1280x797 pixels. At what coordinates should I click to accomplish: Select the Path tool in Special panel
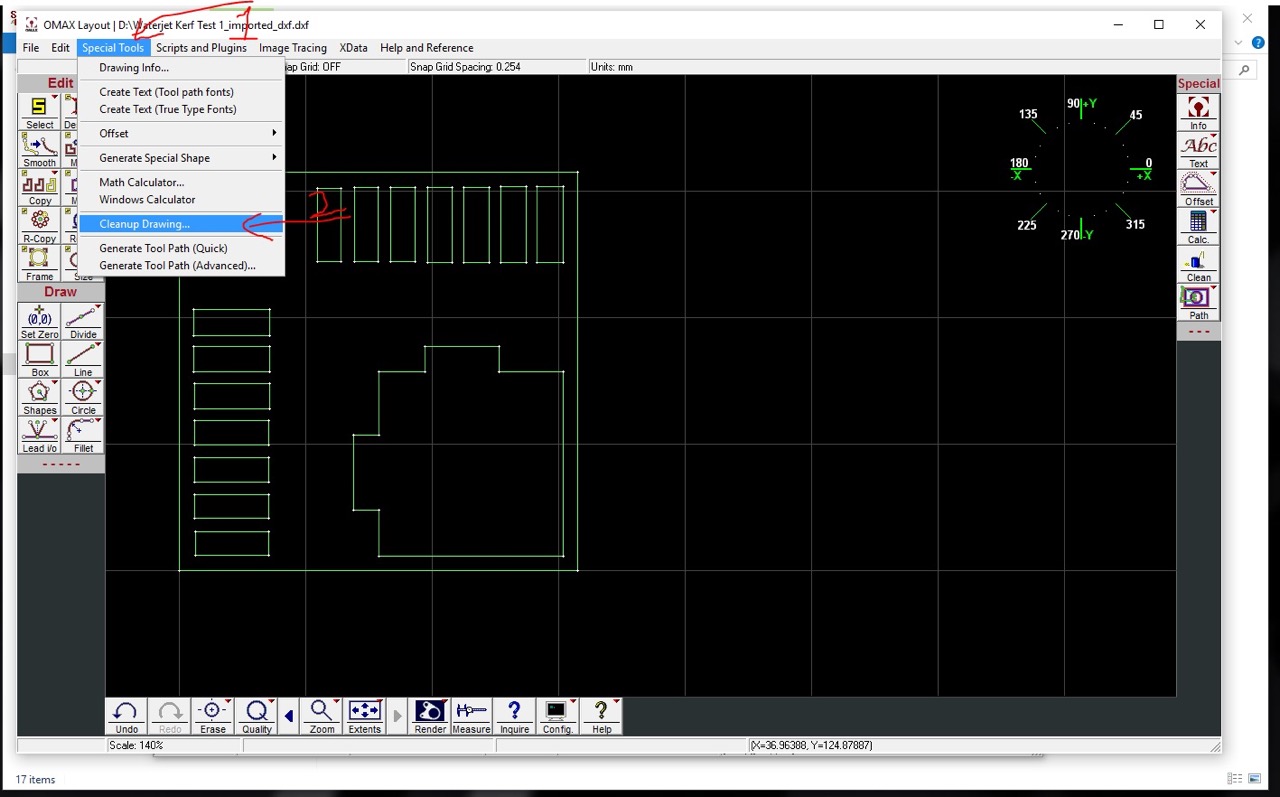(1198, 303)
